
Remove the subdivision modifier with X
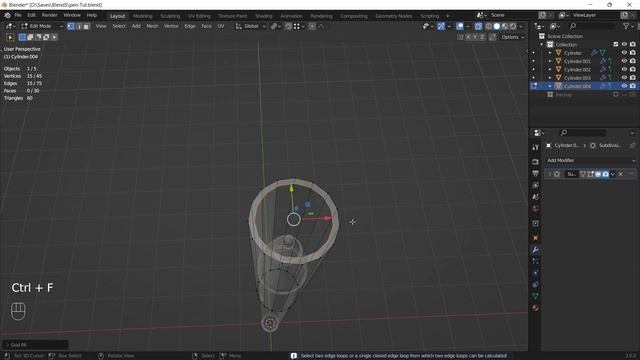click(x=621, y=174)
